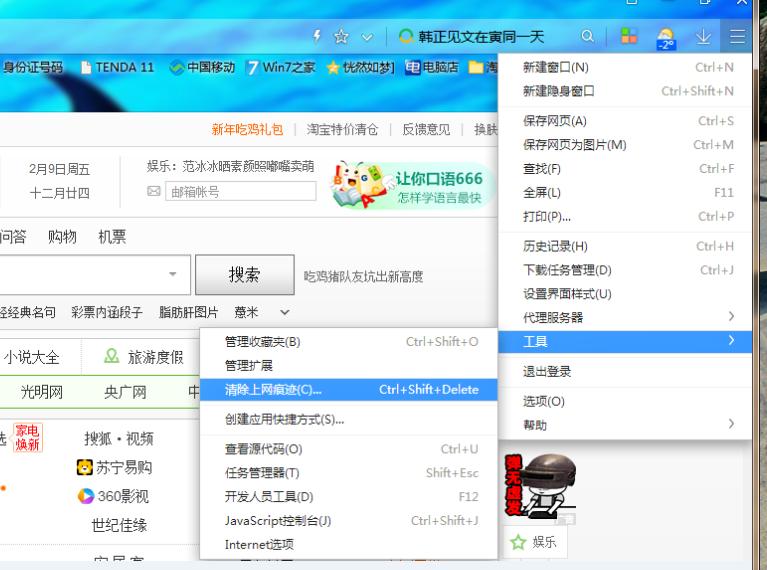Open 设置界面样式(U)
This screenshot has width=767, height=570.
click(x=625, y=294)
